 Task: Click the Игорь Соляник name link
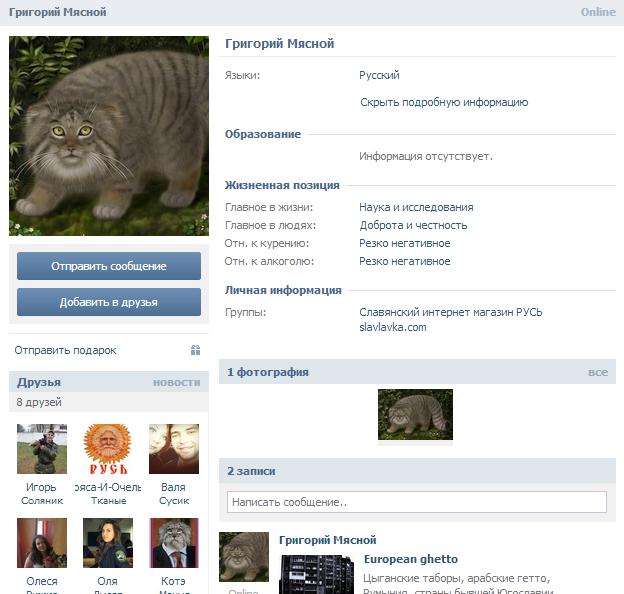[42, 494]
